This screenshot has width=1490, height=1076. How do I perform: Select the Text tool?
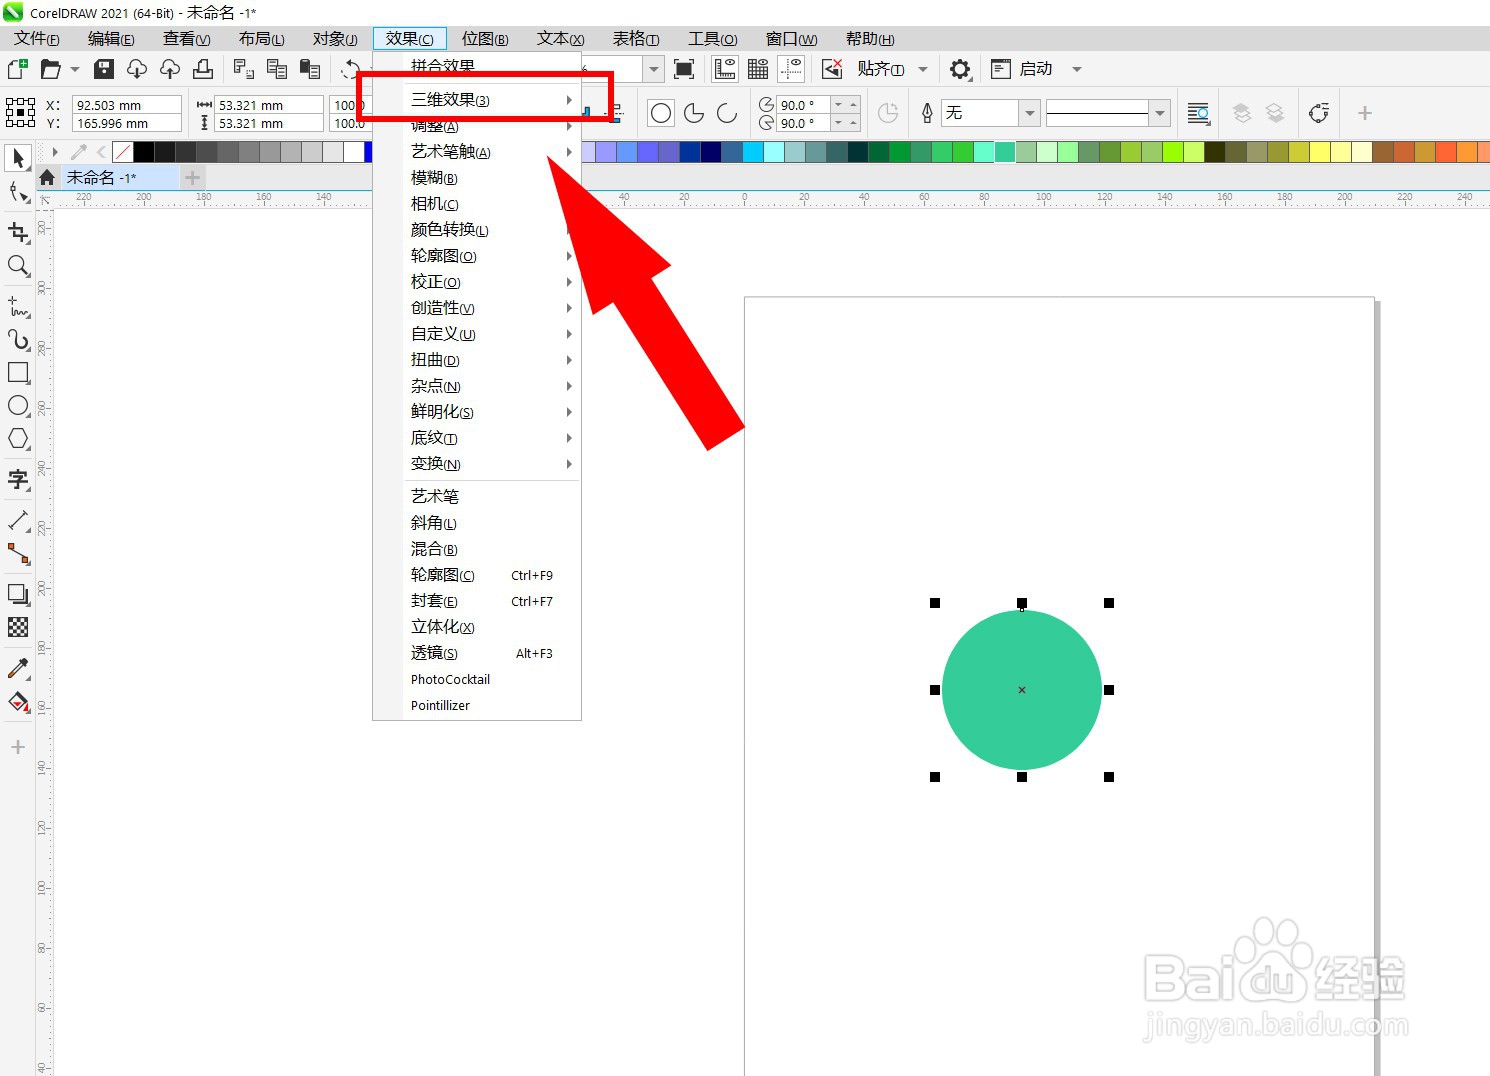point(18,479)
